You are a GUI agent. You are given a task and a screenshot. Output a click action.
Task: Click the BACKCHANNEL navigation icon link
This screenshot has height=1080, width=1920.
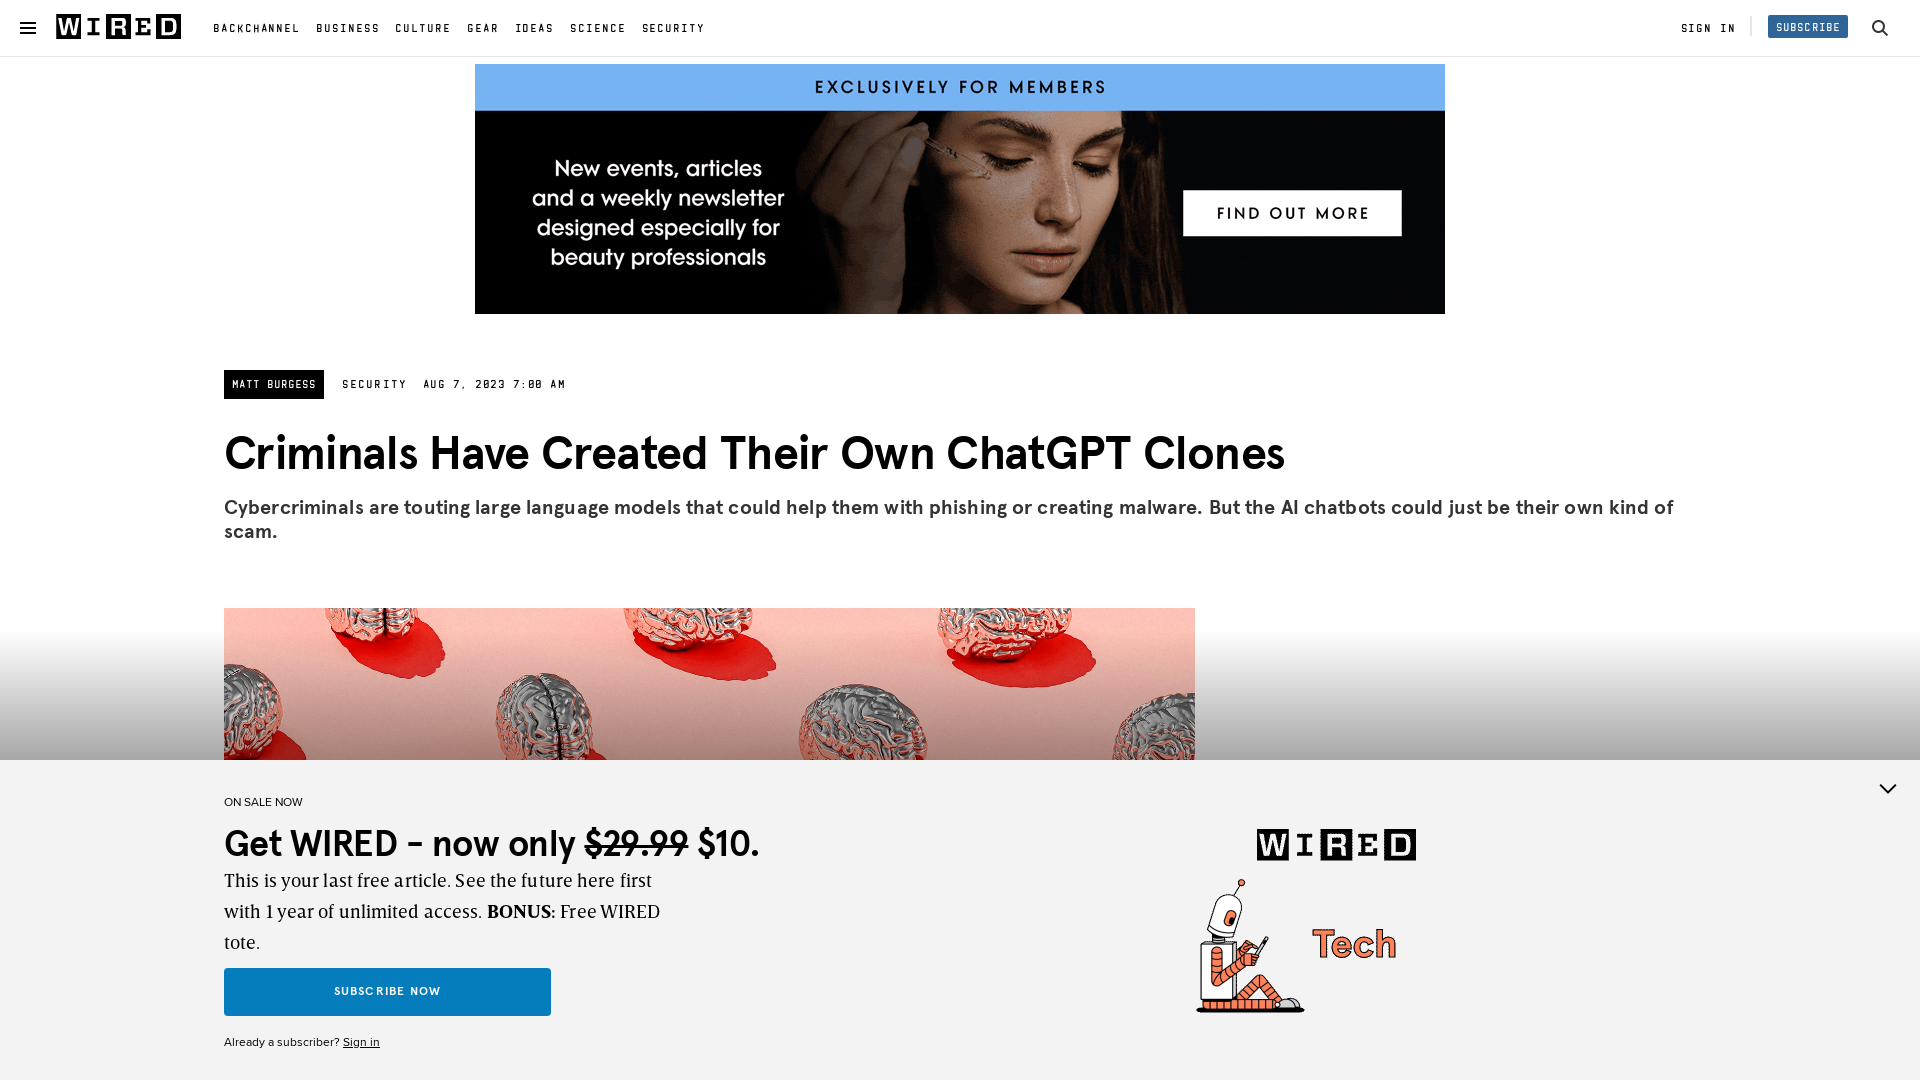click(x=256, y=28)
